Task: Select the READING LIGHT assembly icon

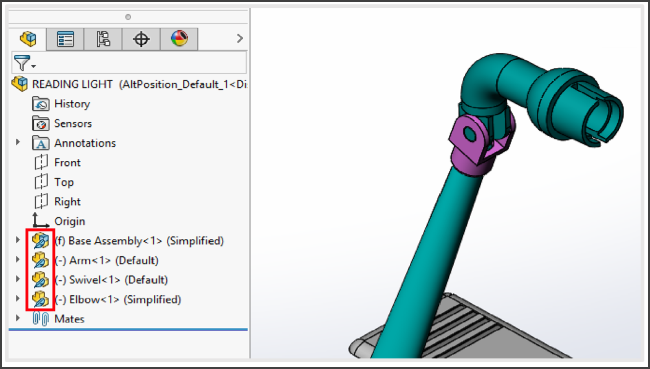Action: (x=20, y=84)
